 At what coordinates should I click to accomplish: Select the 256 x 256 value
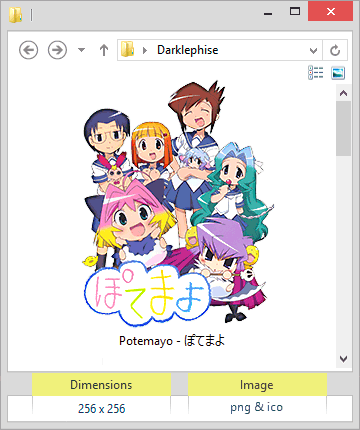(101, 409)
